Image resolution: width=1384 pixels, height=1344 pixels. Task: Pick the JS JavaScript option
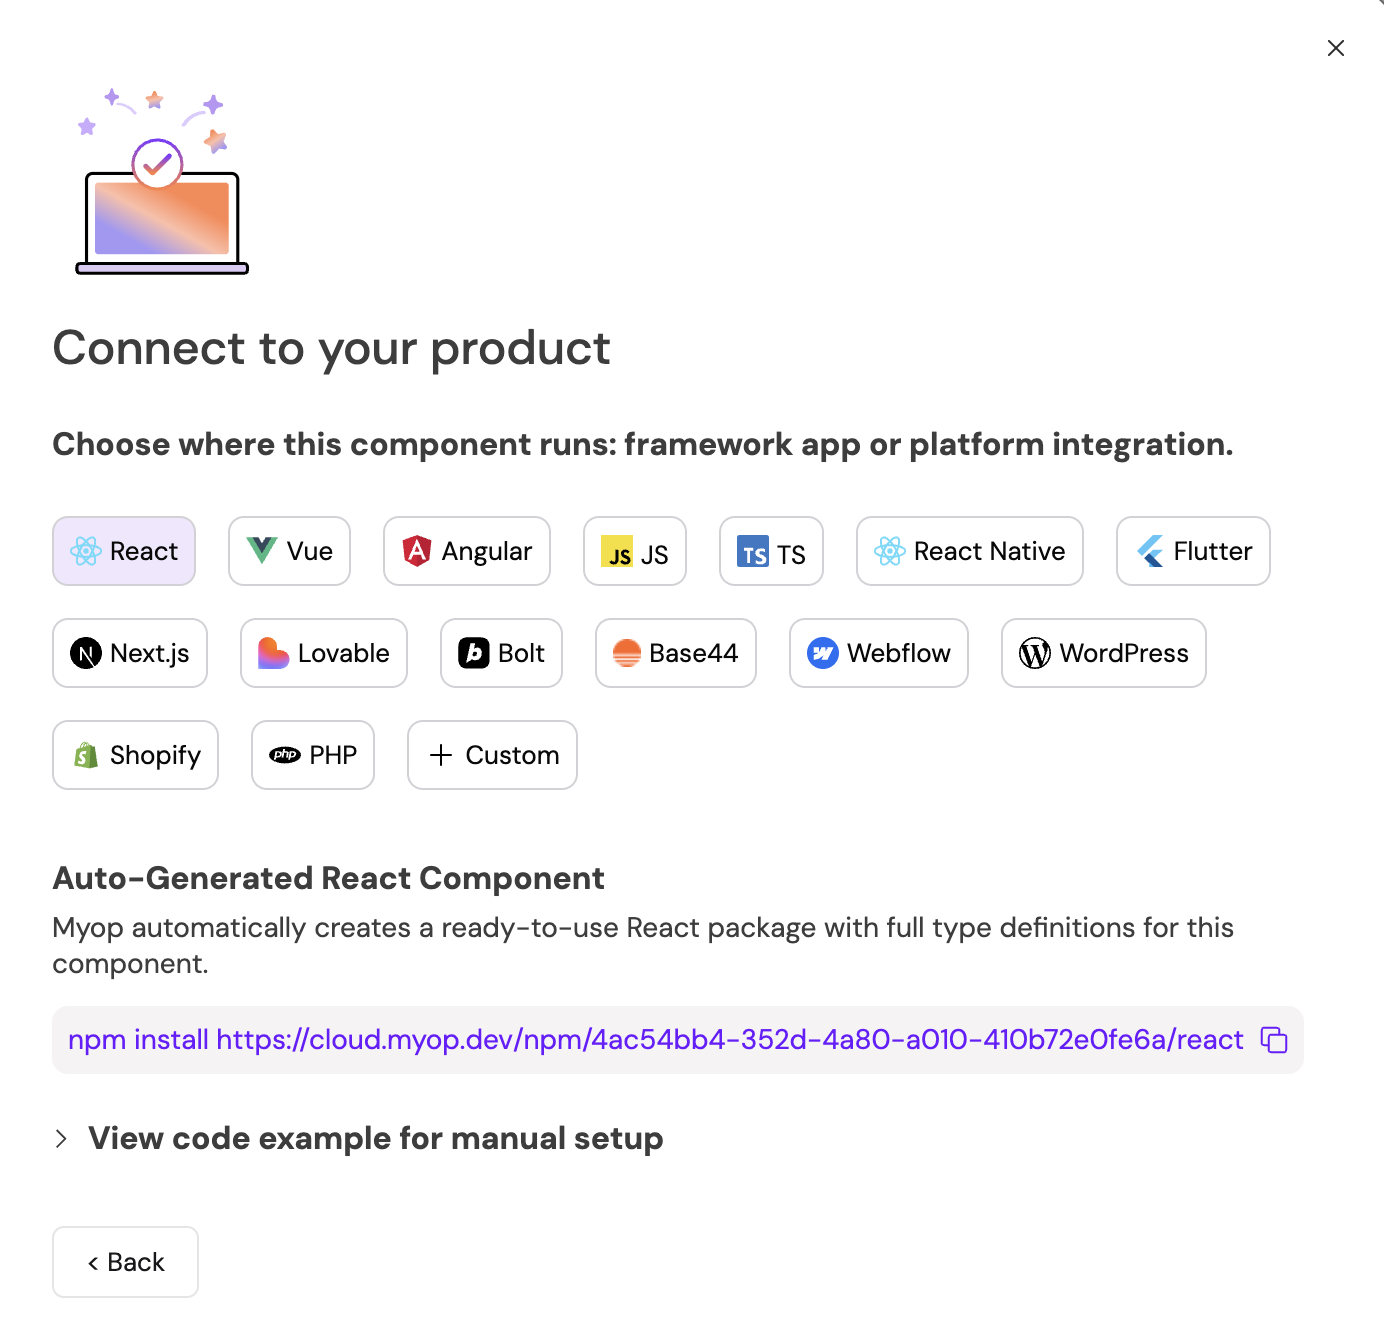(x=635, y=552)
